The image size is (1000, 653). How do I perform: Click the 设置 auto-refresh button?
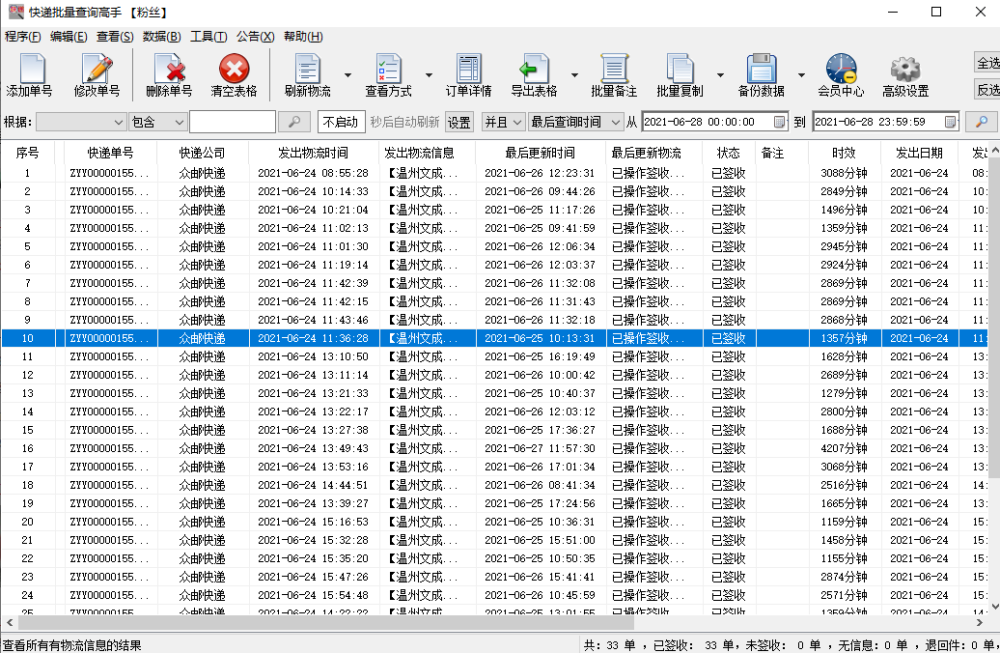tap(459, 122)
